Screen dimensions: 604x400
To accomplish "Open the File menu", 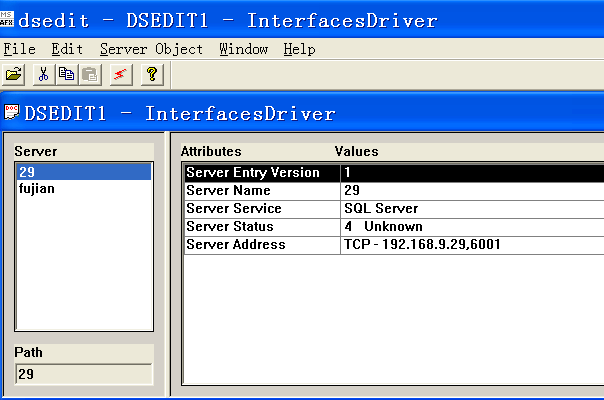I will coord(20,49).
